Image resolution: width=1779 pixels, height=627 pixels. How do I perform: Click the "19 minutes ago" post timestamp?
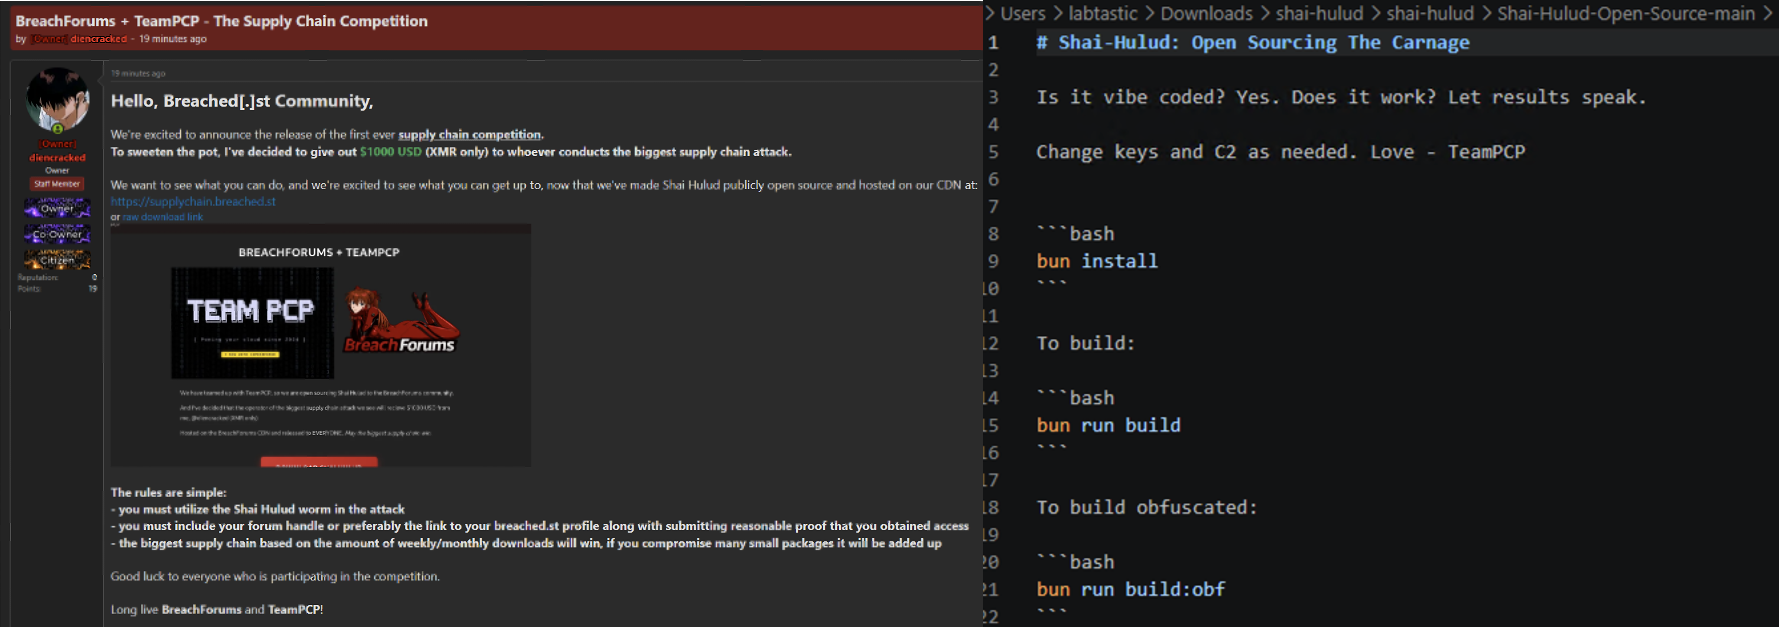click(138, 73)
